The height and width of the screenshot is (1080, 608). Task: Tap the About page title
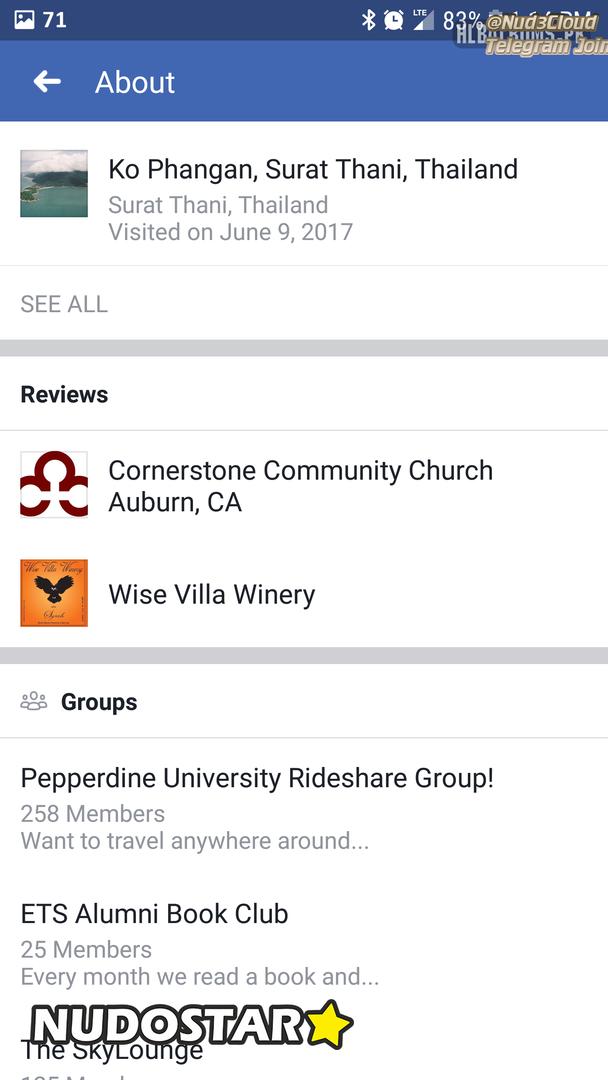(135, 82)
